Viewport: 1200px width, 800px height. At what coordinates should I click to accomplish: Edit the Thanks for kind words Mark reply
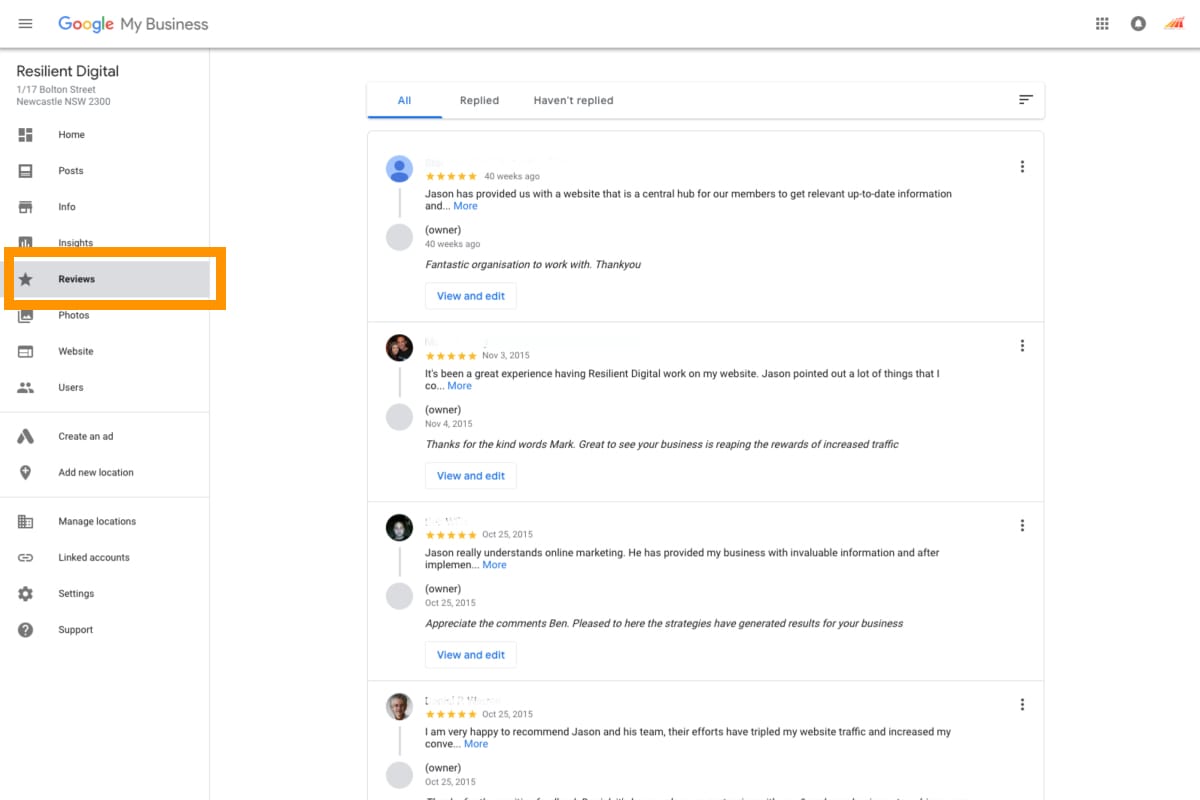click(471, 476)
